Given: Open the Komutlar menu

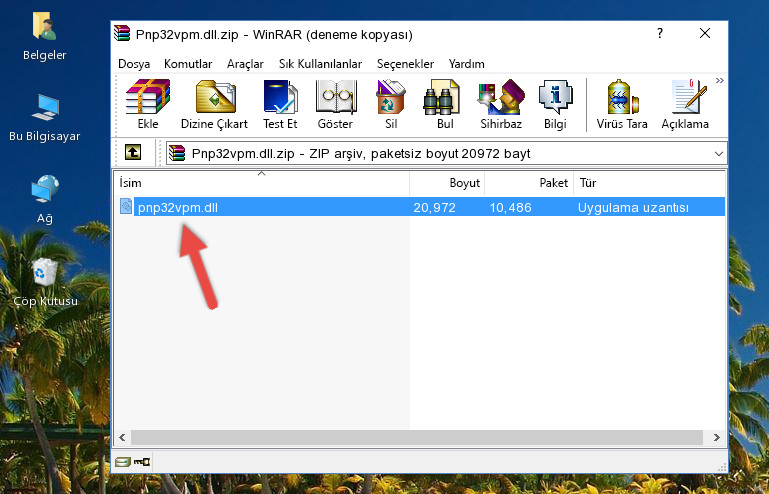Looking at the screenshot, I should pos(188,64).
